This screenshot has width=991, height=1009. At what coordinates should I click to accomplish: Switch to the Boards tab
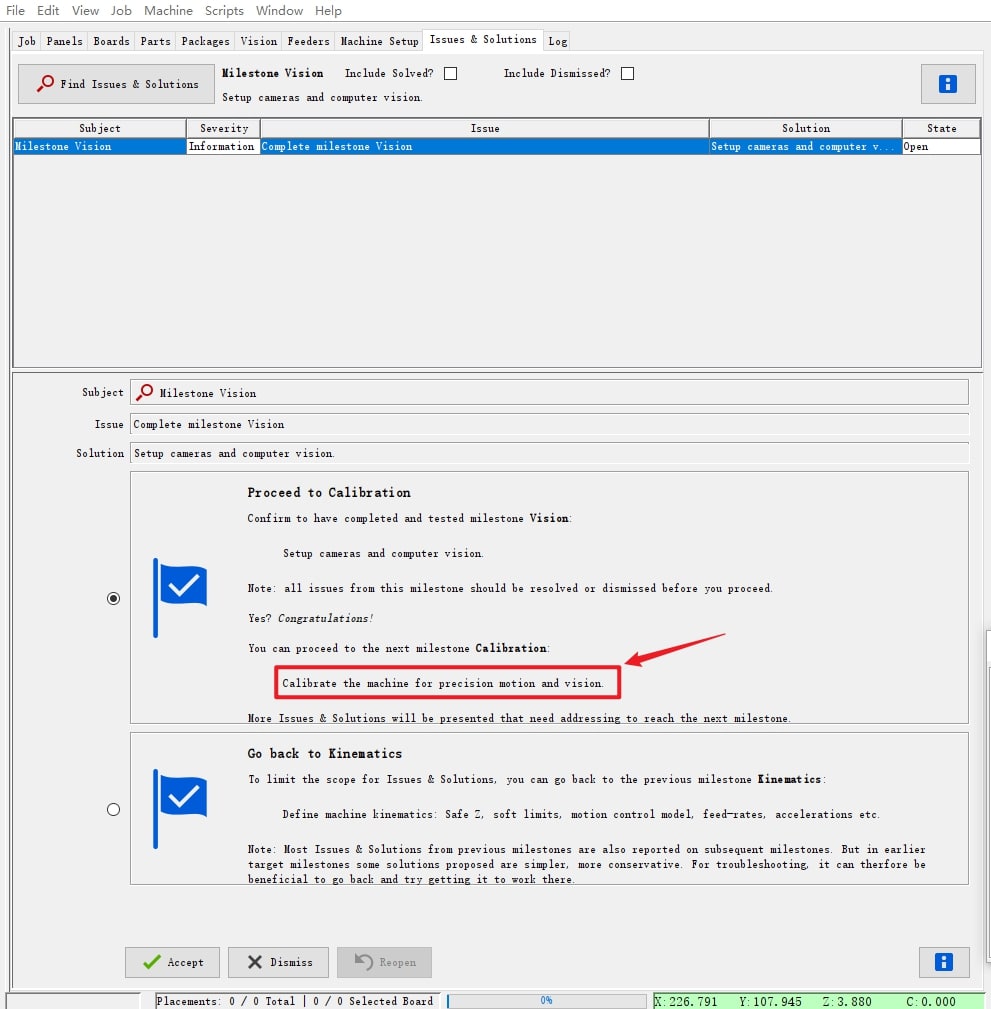[111, 41]
